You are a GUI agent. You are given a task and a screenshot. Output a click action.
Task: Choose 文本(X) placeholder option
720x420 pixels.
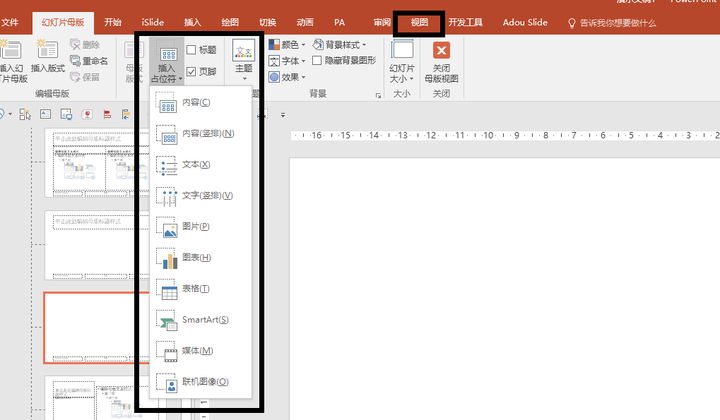point(201,164)
